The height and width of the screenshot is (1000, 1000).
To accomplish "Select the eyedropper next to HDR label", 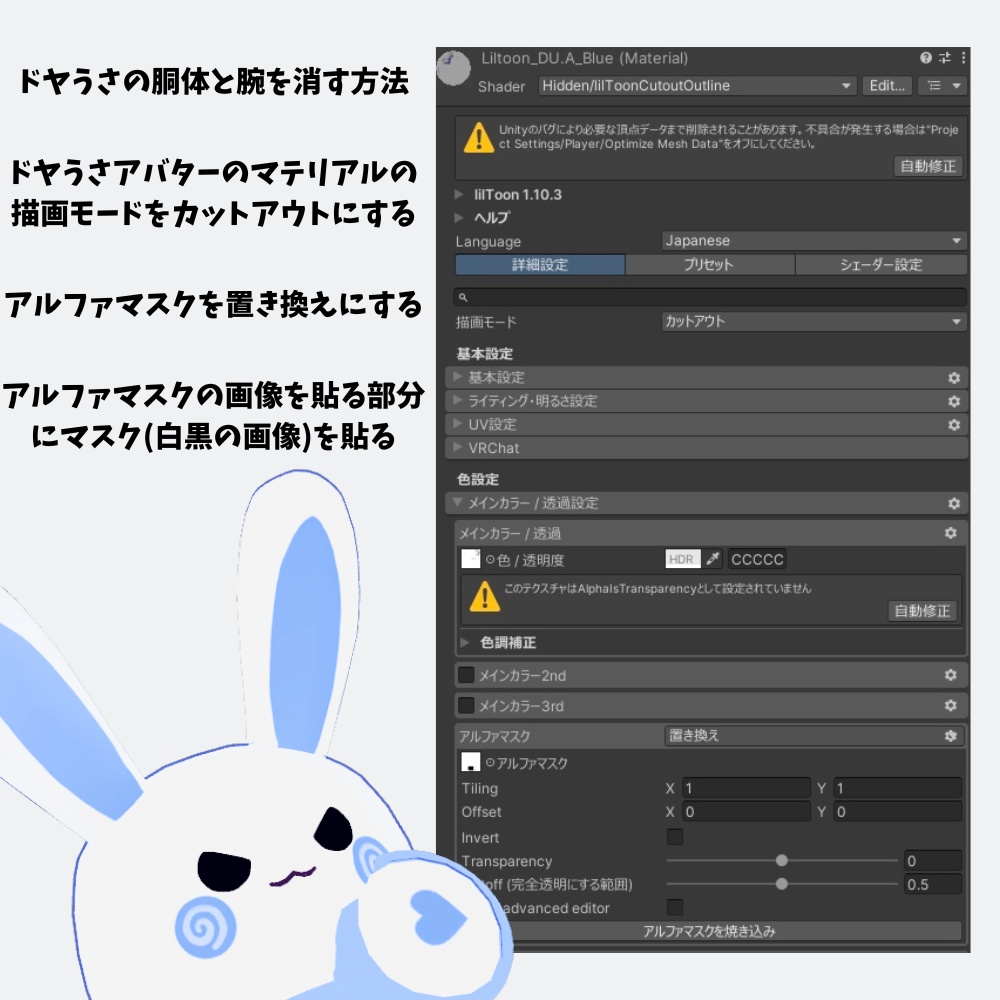I will [x=710, y=559].
